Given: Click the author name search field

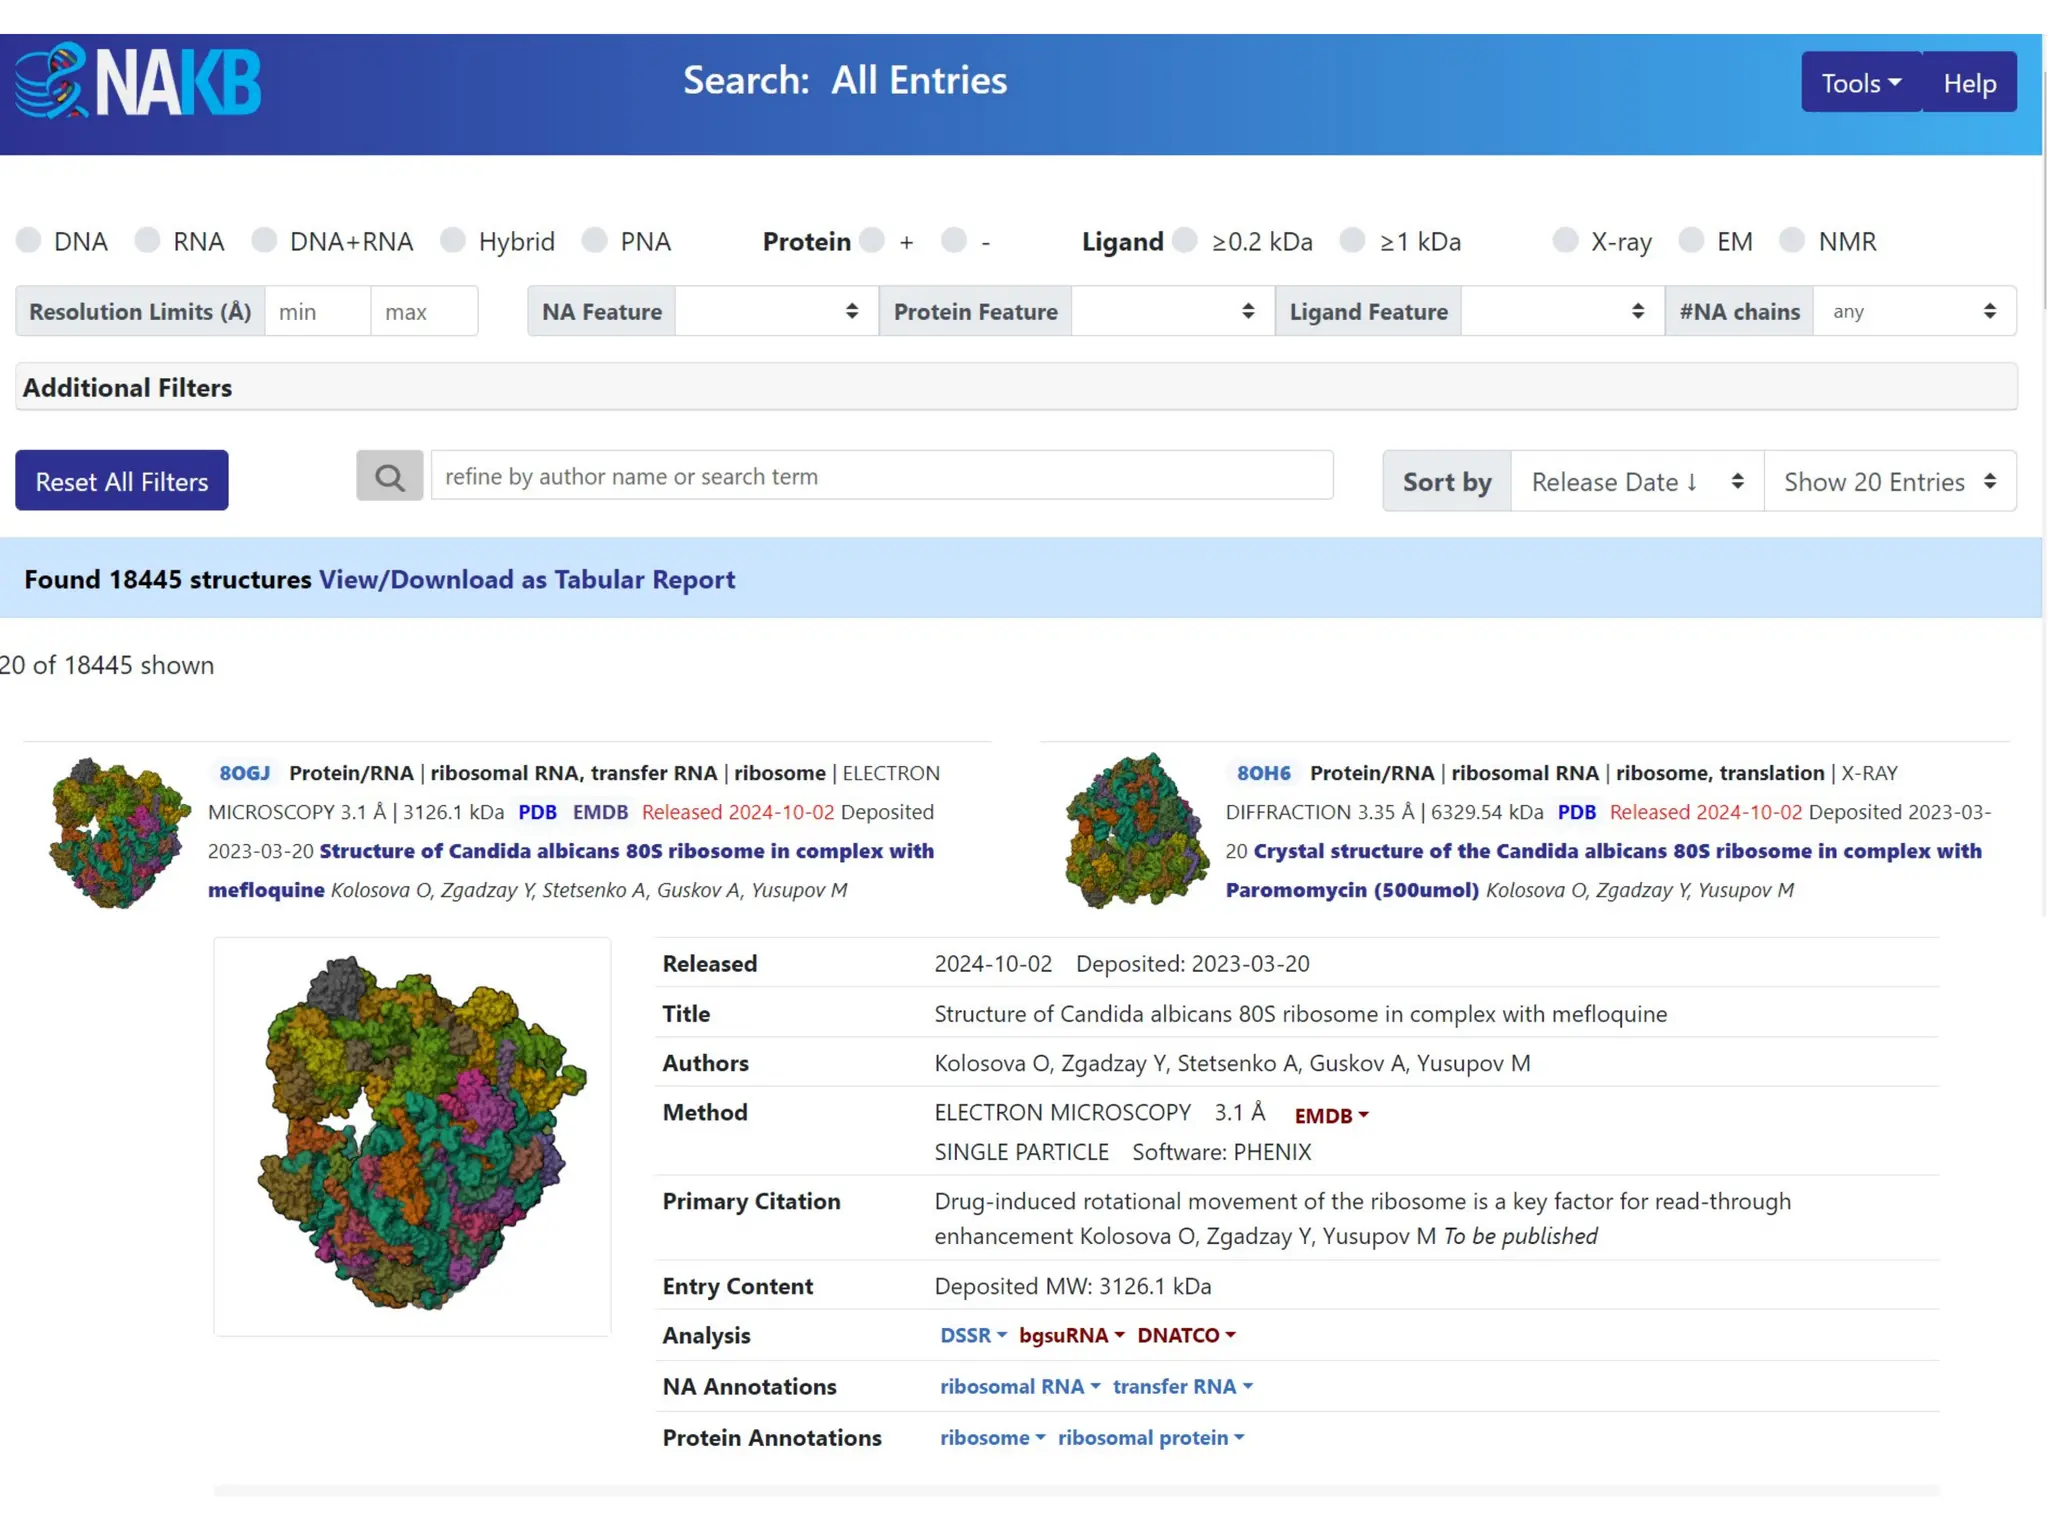Looking at the screenshot, I should [x=881, y=476].
